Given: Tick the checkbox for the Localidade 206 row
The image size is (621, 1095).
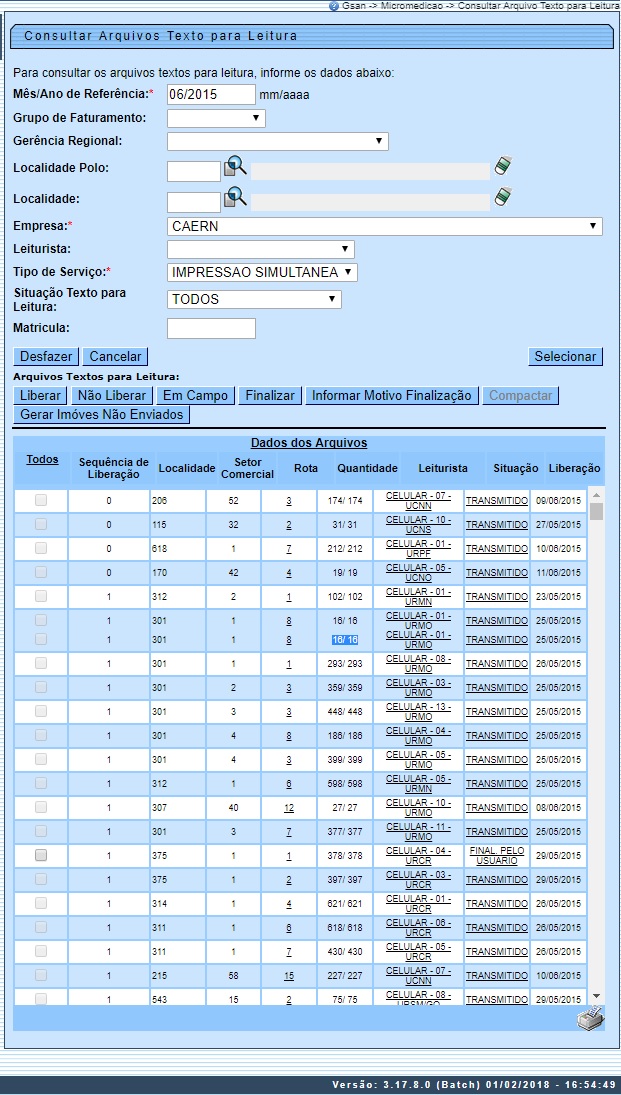Looking at the screenshot, I should (41, 500).
